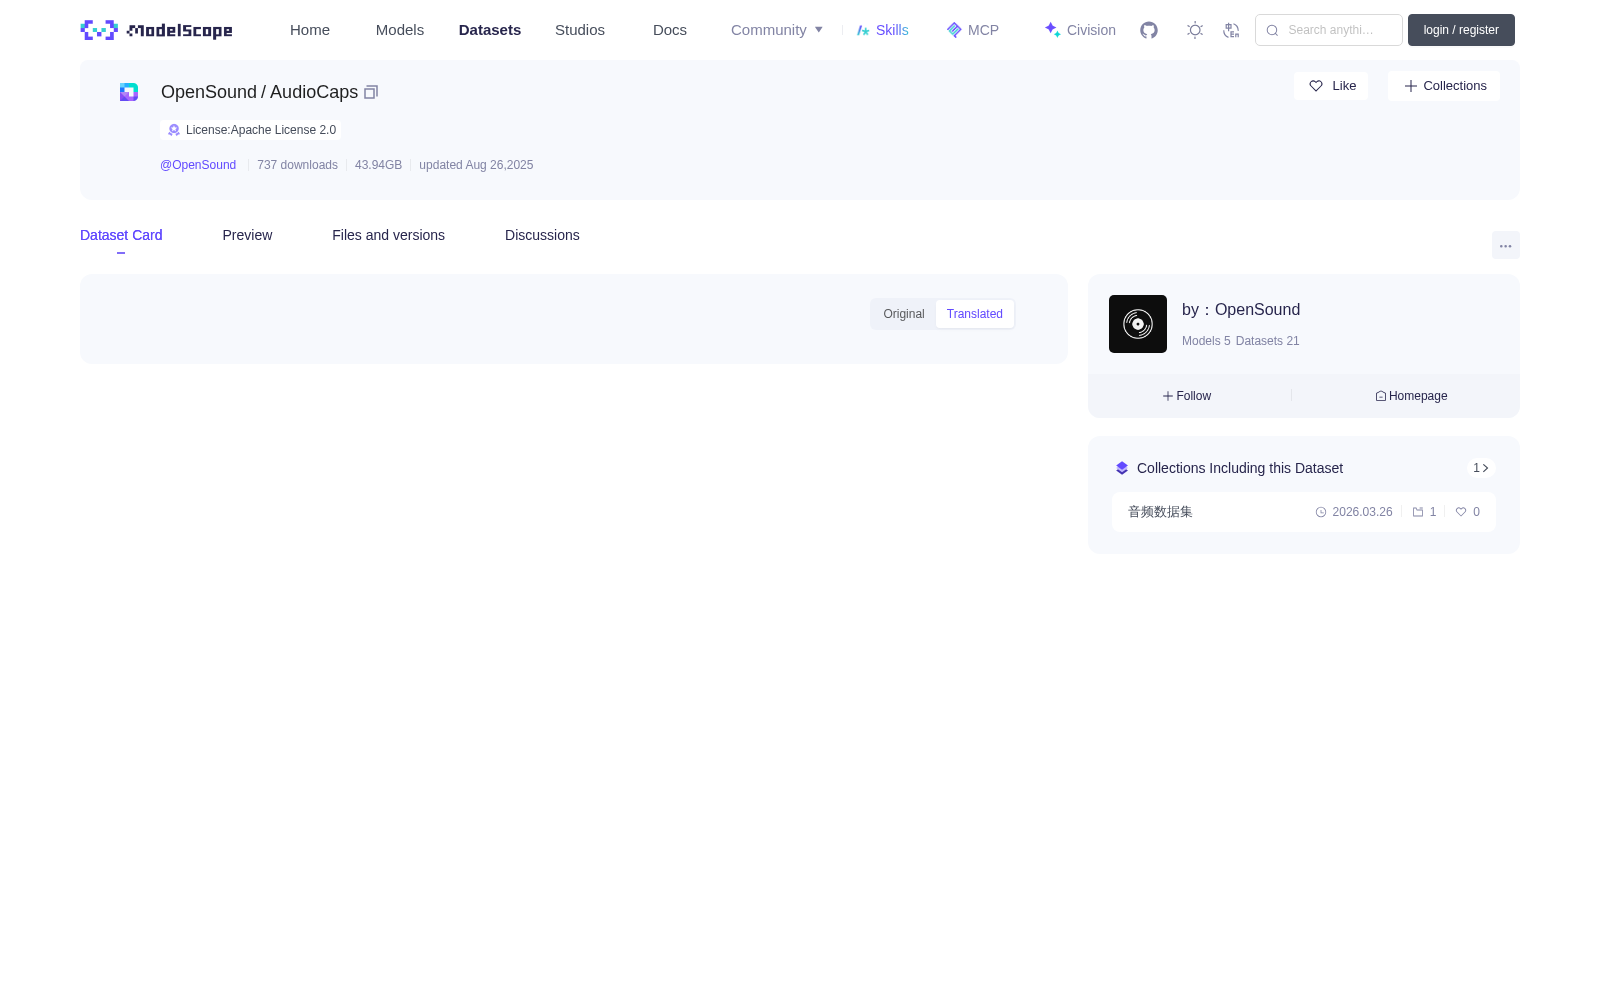1600x1000 pixels.
Task: Click the 43.94GB size text
Action: (378, 165)
